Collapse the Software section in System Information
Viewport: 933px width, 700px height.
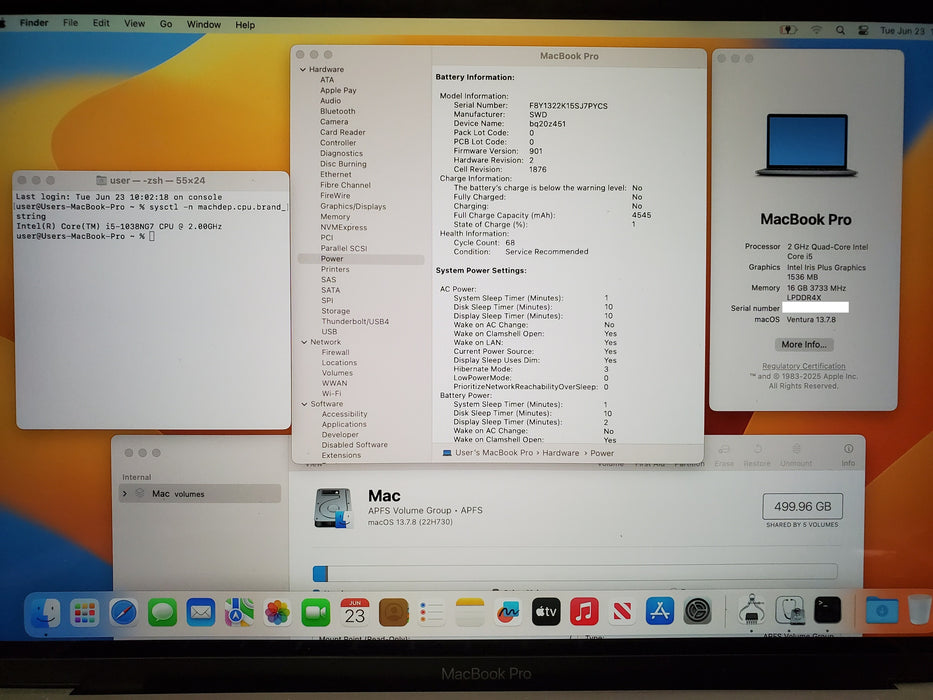click(x=304, y=404)
